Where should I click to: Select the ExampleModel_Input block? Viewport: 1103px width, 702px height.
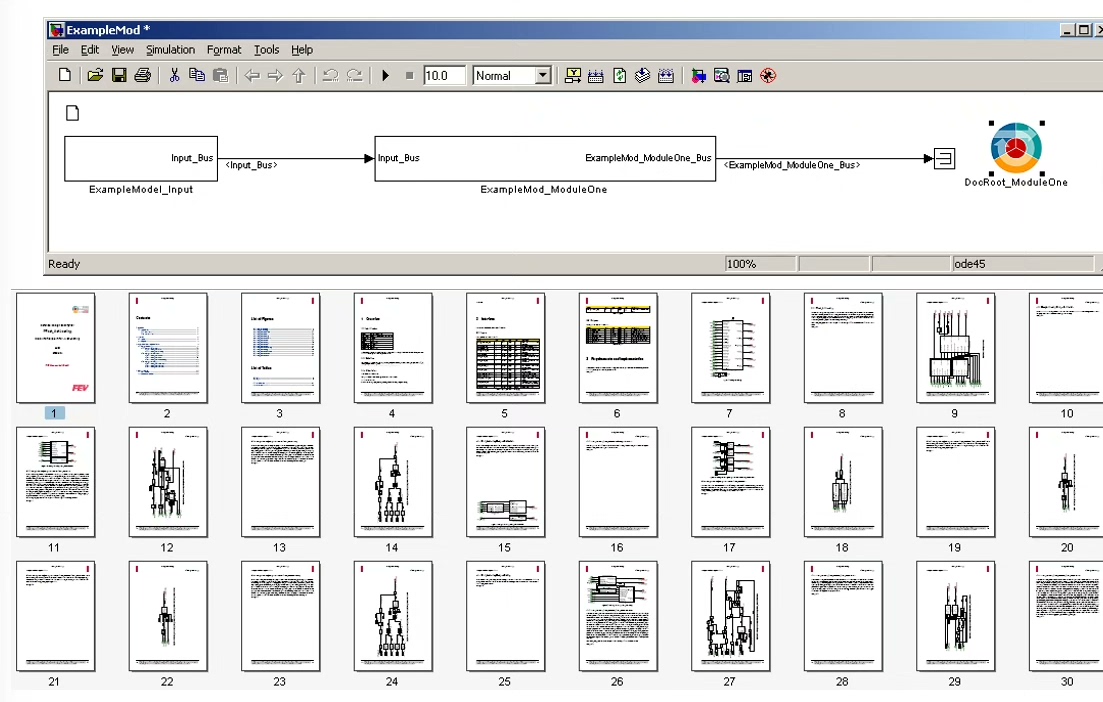tap(141, 158)
